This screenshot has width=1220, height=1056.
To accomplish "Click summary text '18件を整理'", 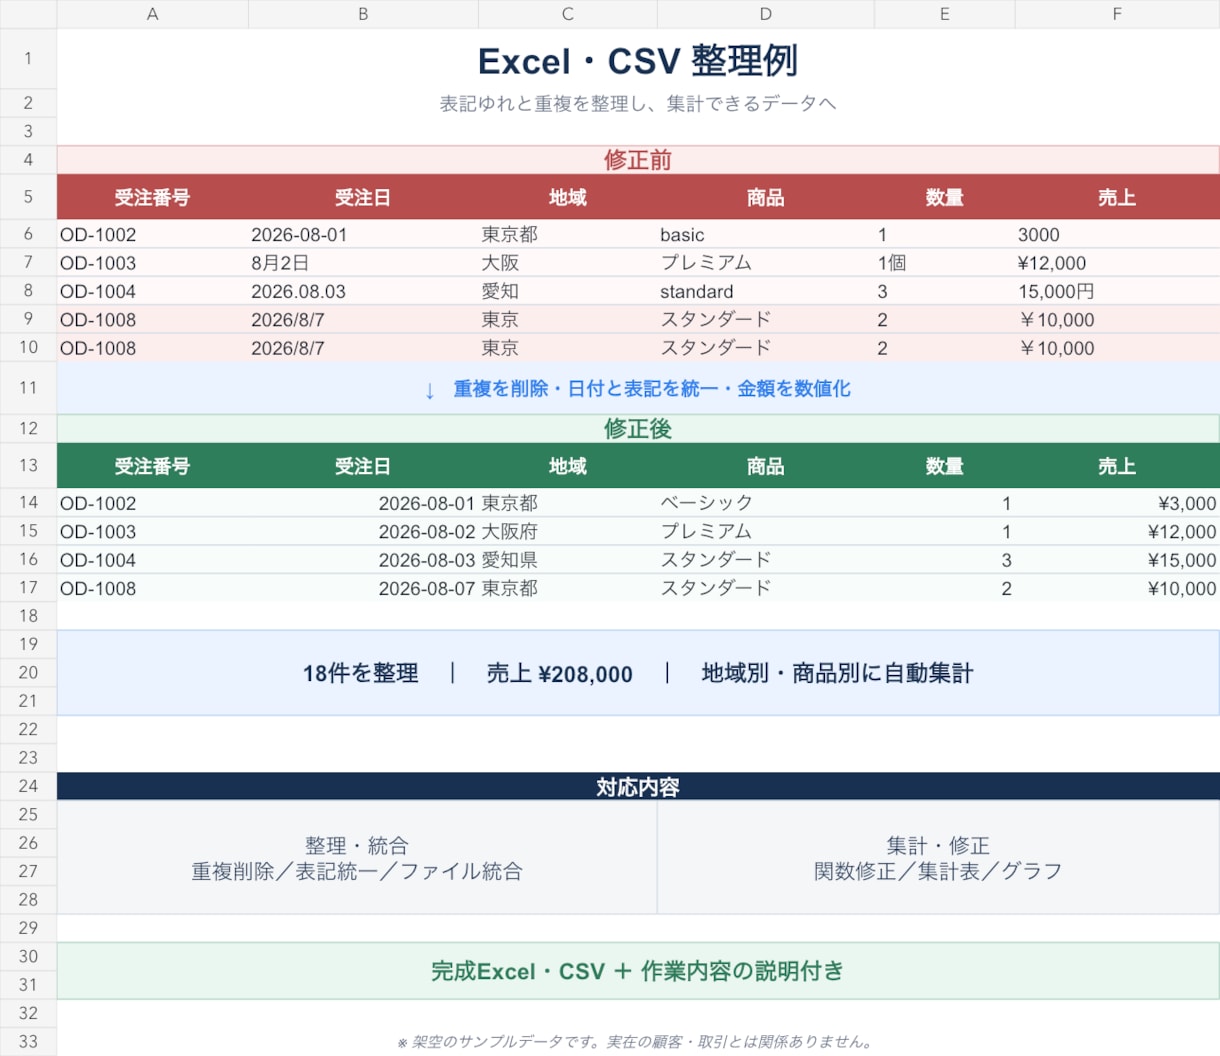I will coord(361,674).
